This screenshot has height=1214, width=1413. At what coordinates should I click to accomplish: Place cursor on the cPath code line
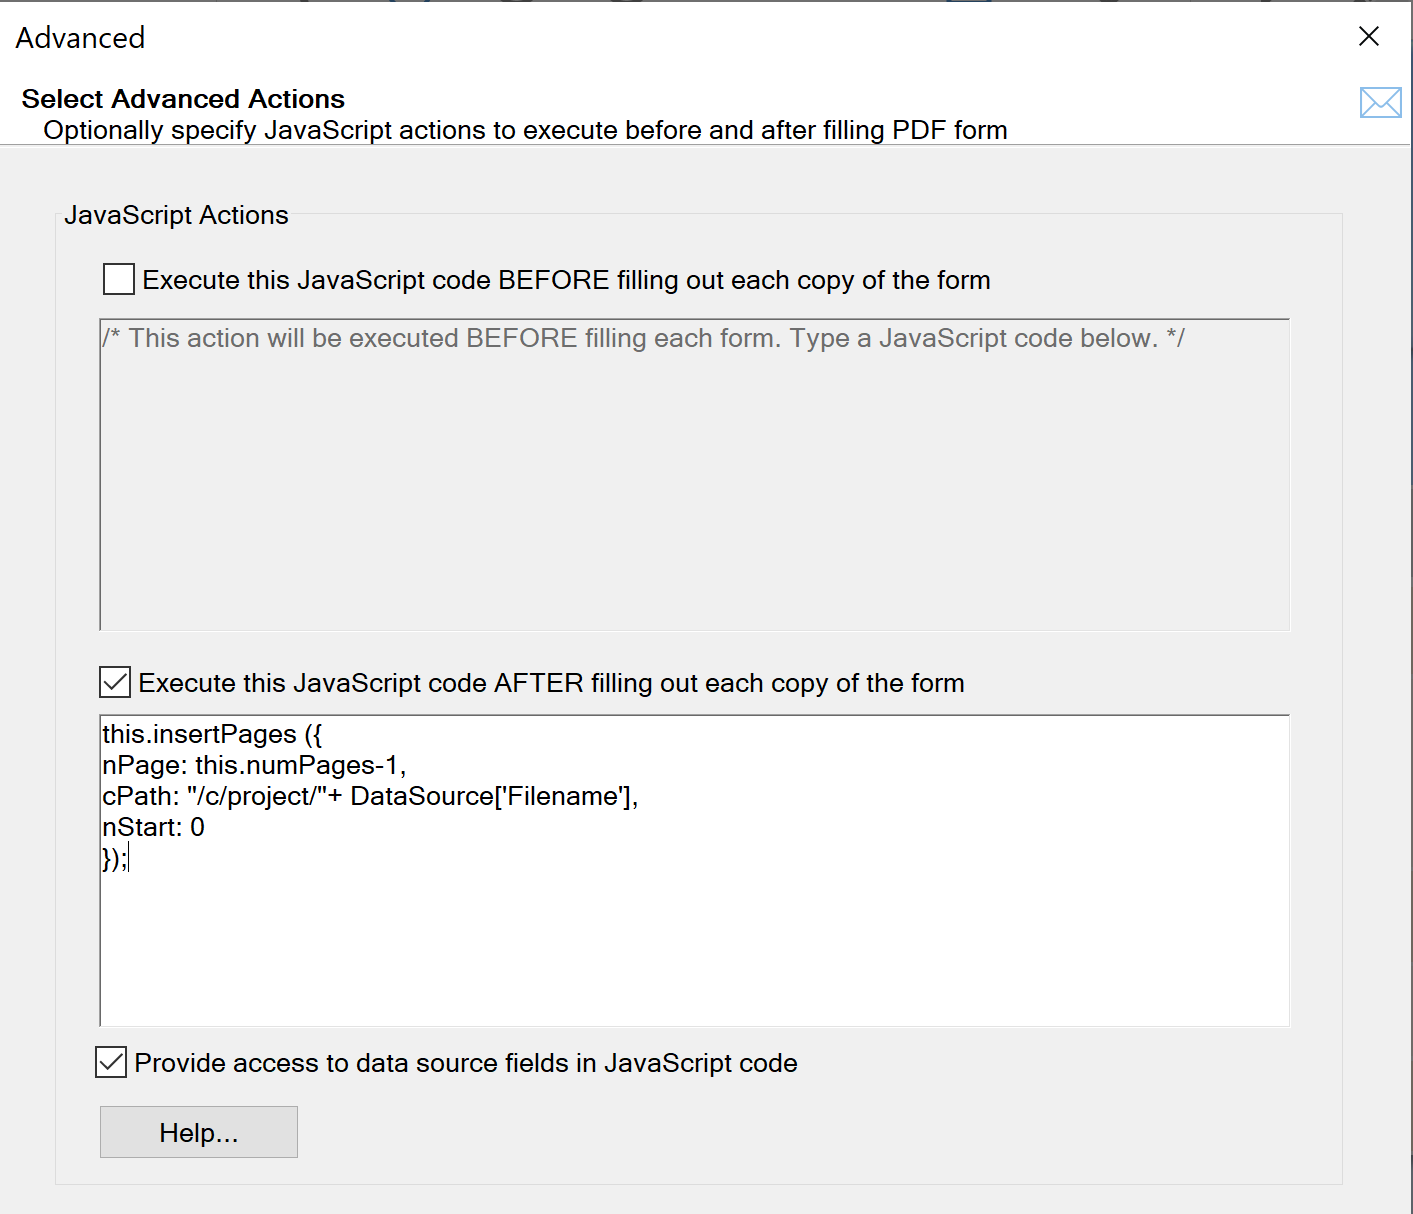tap(370, 796)
